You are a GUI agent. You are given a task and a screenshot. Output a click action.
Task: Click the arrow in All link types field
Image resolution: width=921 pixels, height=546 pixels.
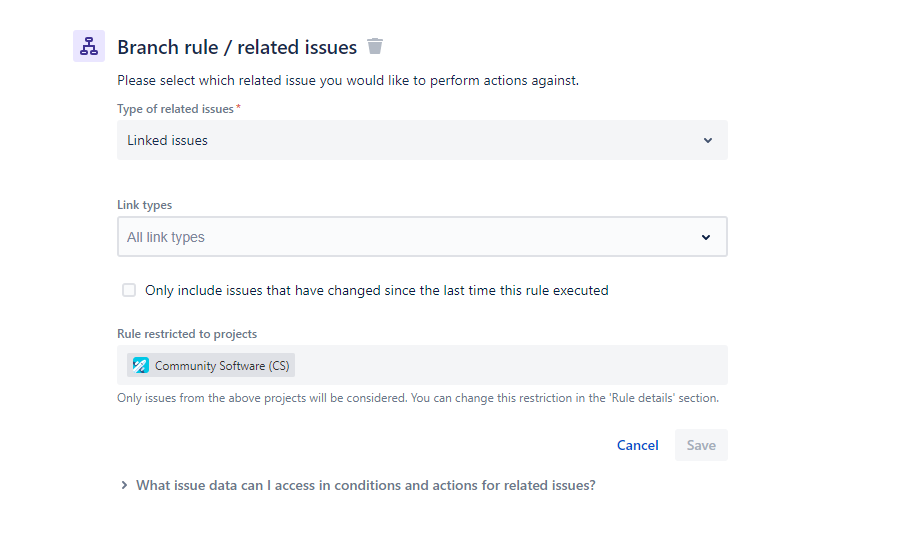click(706, 237)
